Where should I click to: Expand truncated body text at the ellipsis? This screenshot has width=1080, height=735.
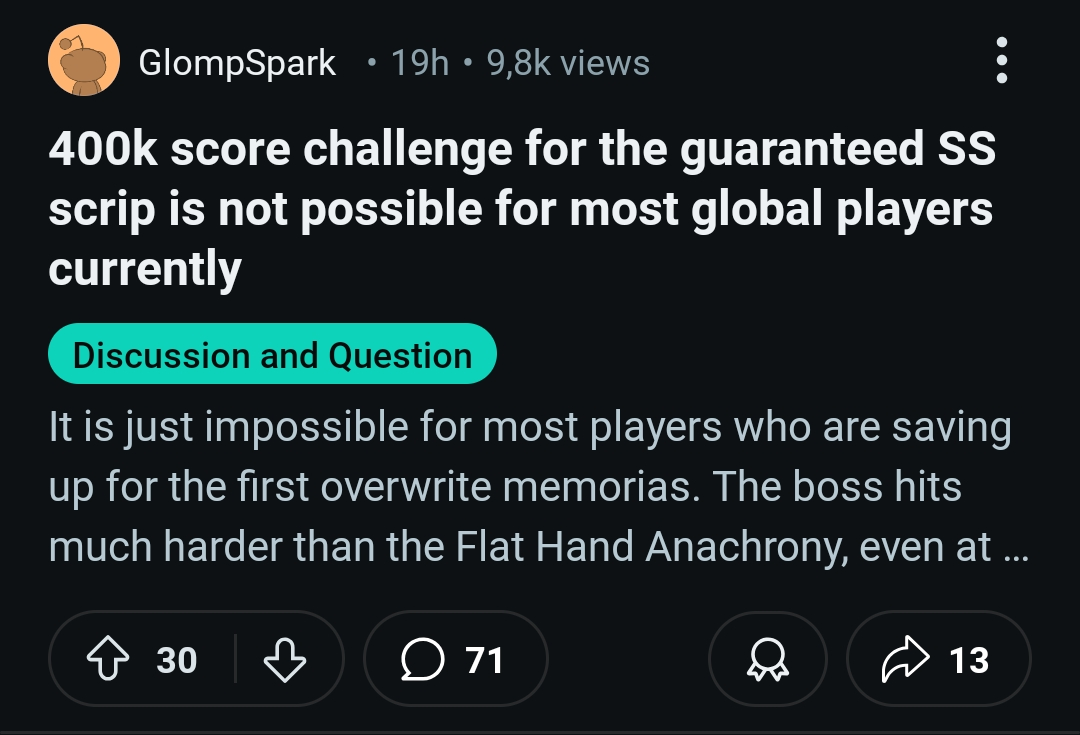click(1017, 549)
